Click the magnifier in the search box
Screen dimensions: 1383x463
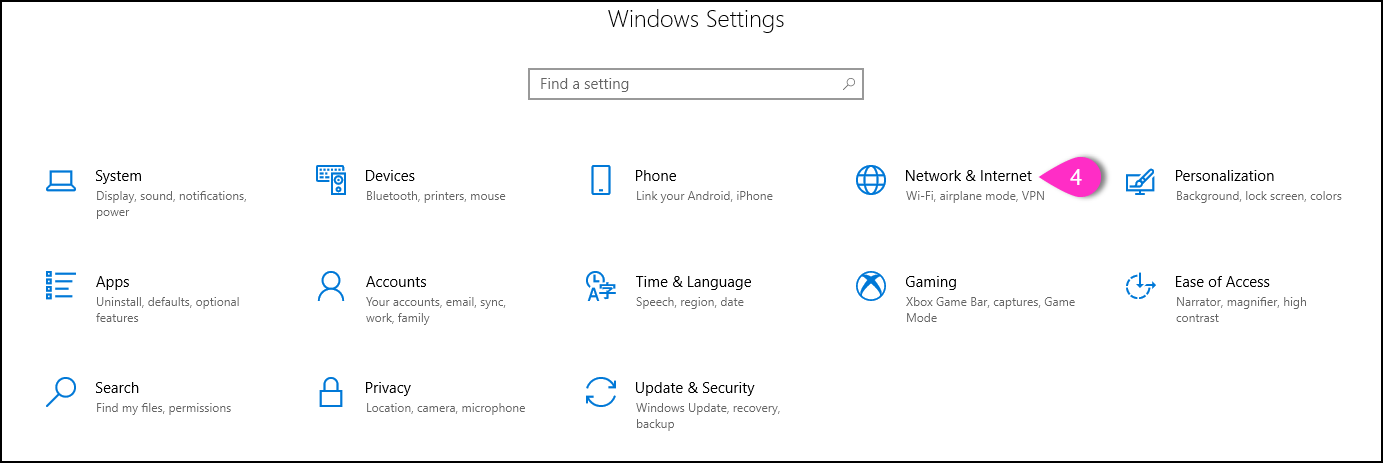(x=849, y=84)
